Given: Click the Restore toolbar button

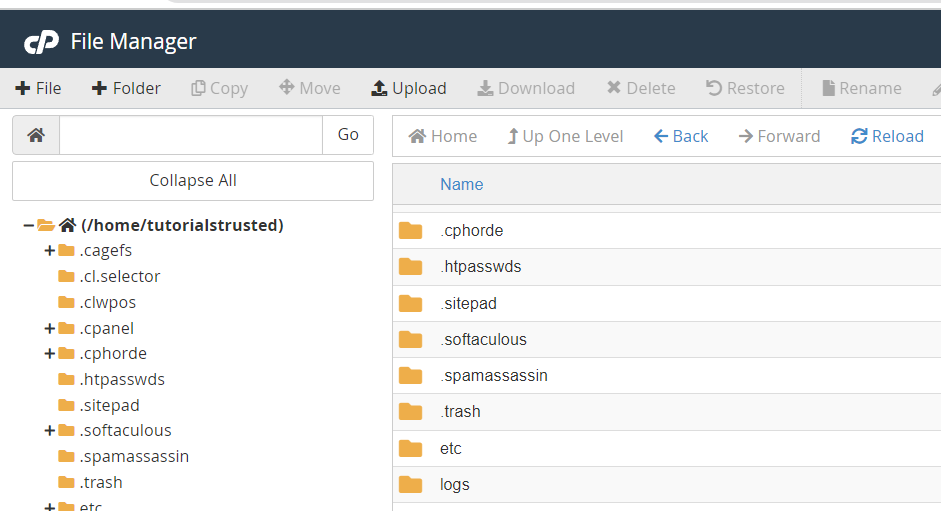Looking at the screenshot, I should pyautogui.click(x=745, y=88).
